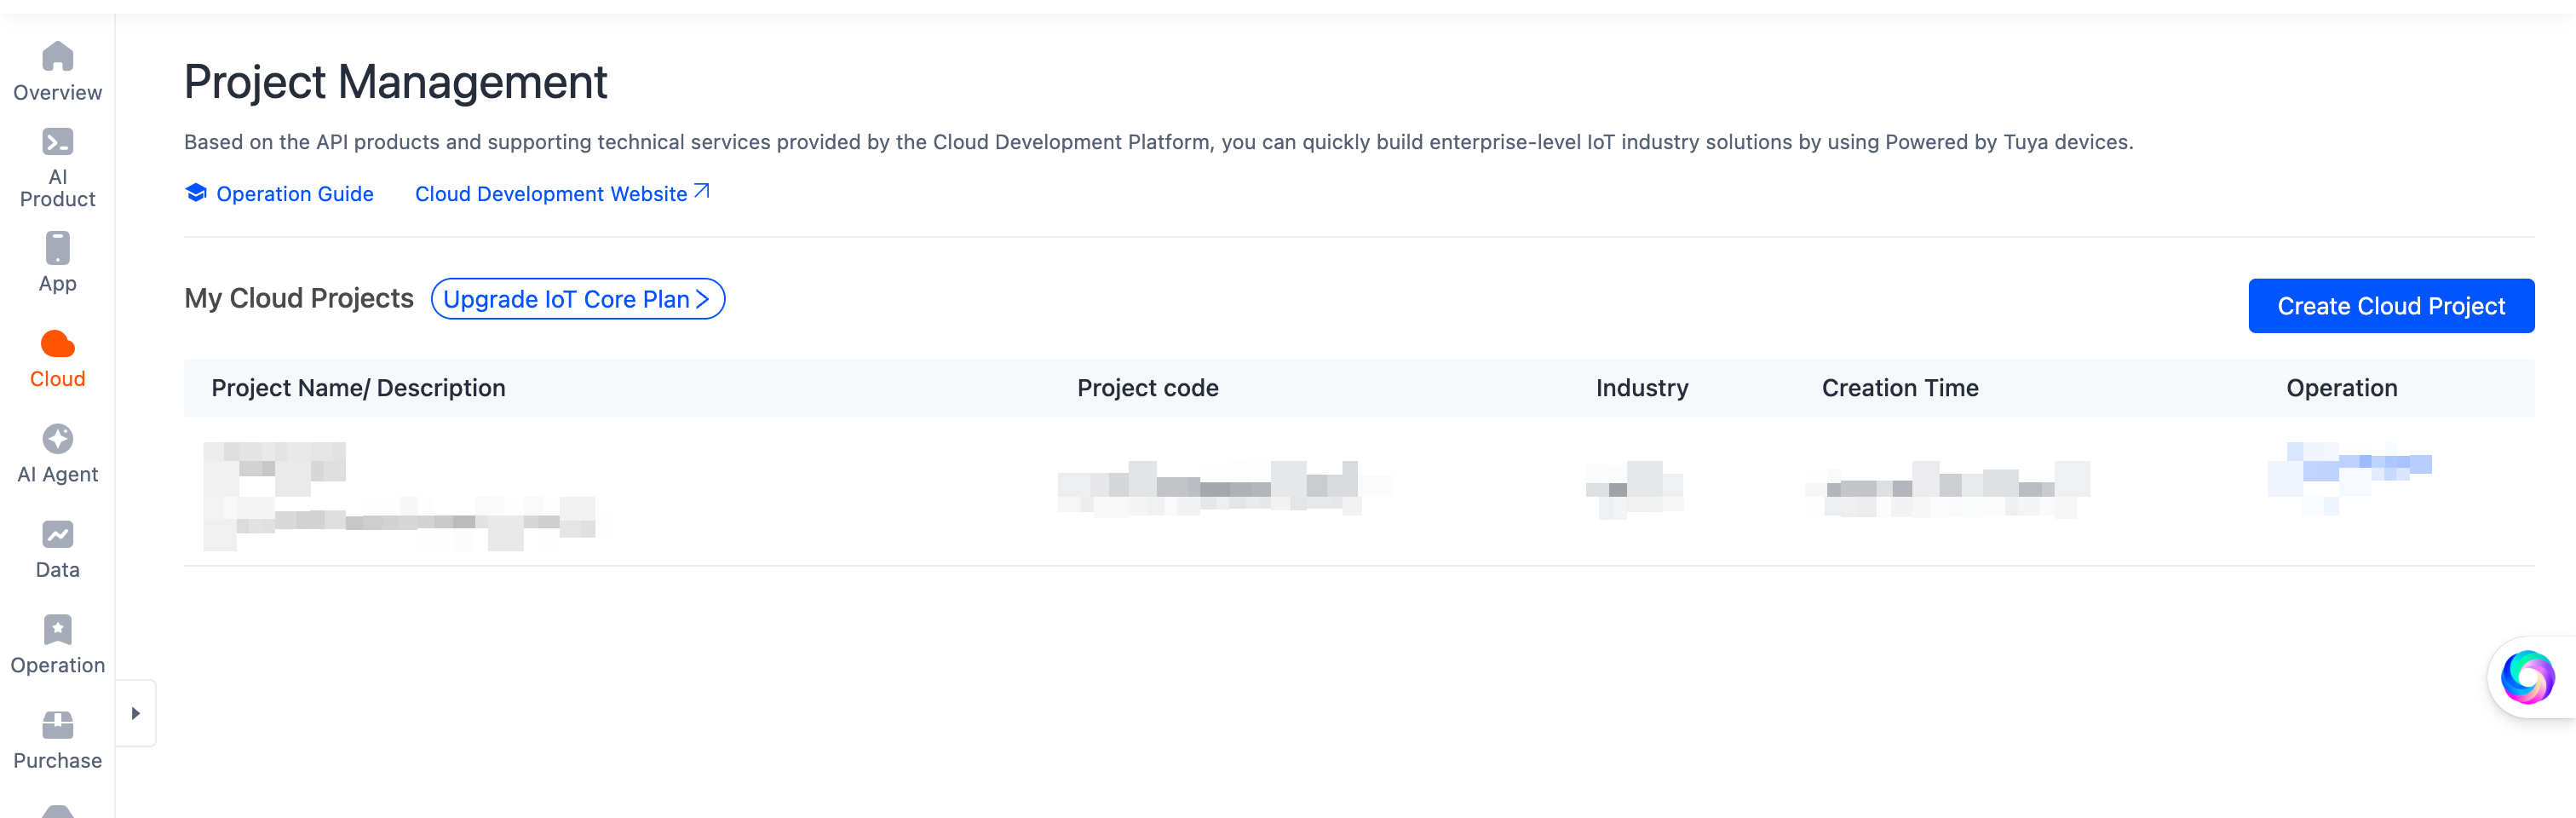The image size is (2576, 818).
Task: Click the chevron in Upgrade IoT Core Plan
Action: pos(702,299)
